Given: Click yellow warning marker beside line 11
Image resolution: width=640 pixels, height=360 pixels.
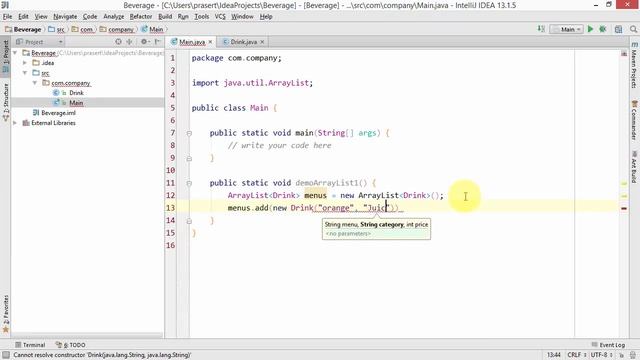Looking at the screenshot, I should [x=624, y=184].
